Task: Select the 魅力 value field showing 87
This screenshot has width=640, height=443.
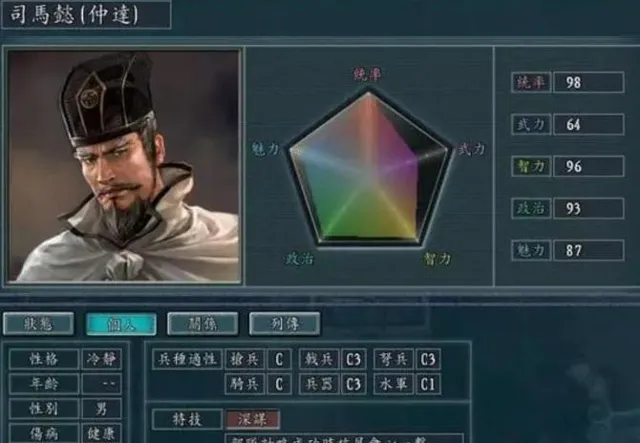Action: [x=589, y=250]
